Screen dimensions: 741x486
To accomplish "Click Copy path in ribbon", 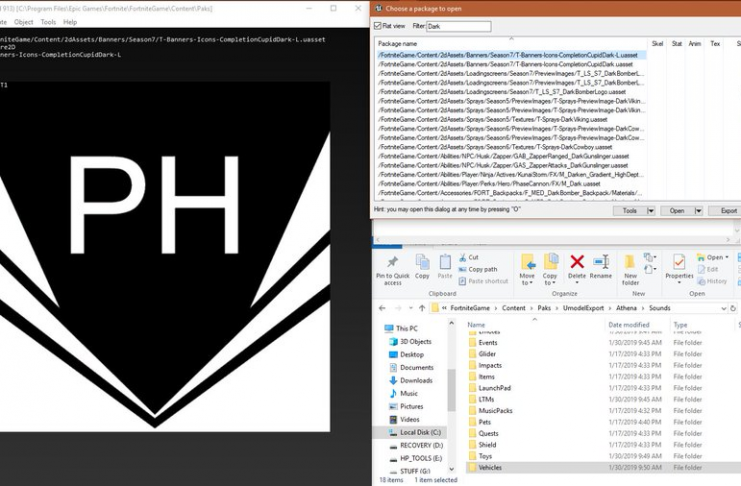I will [478, 269].
